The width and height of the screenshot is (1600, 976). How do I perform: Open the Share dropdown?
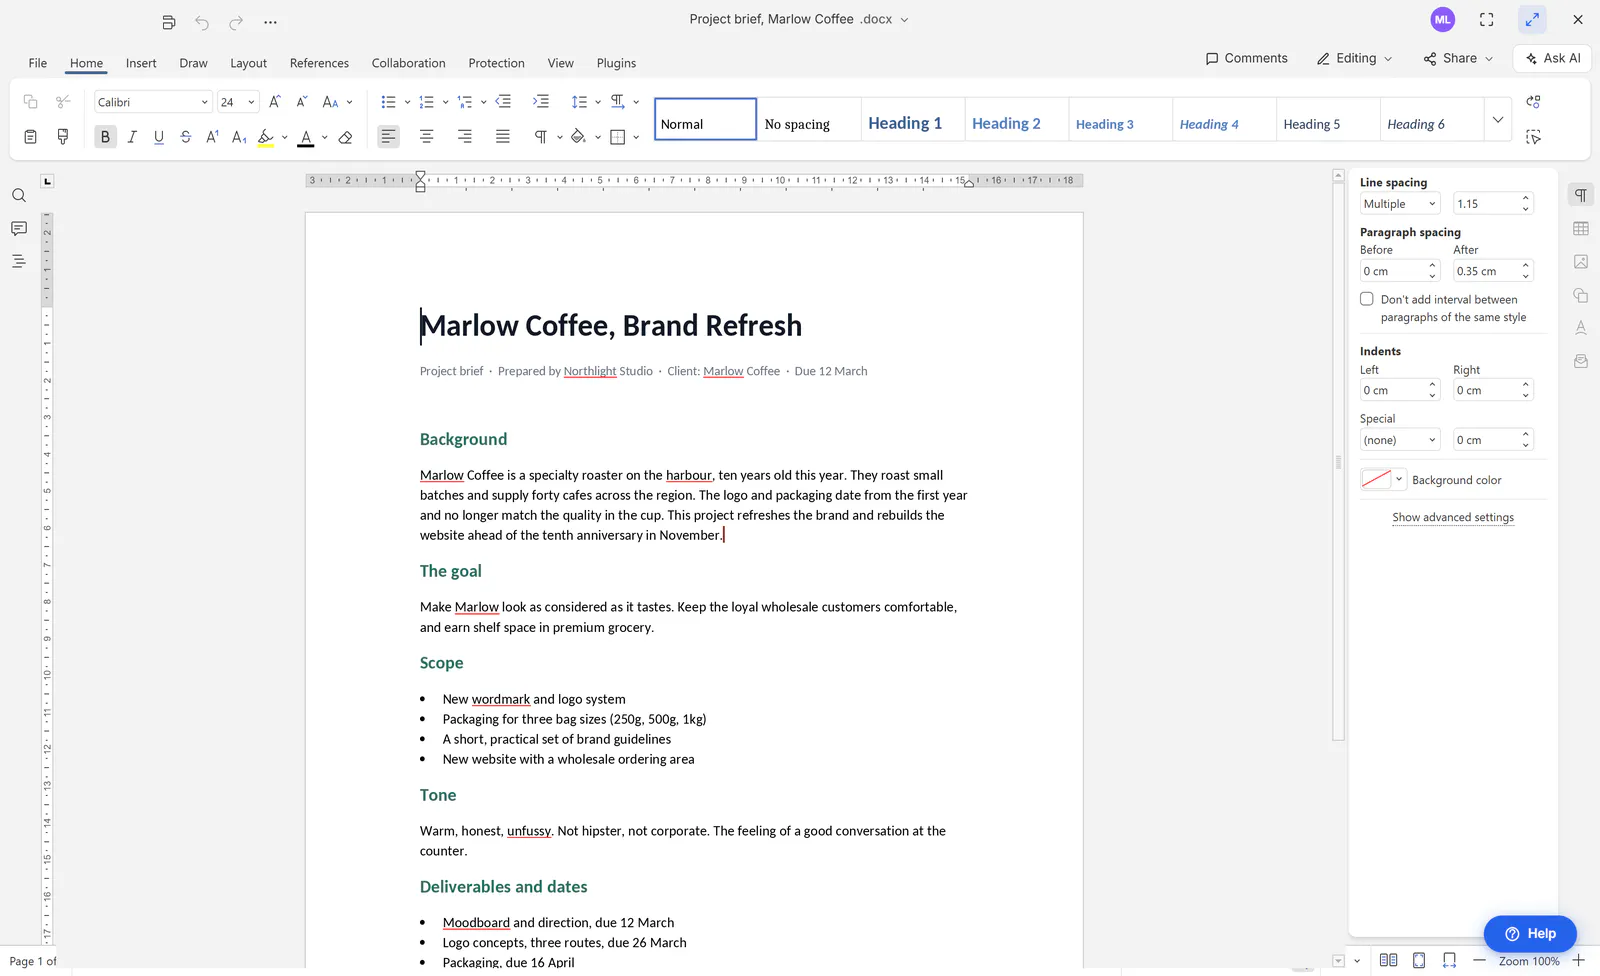tap(1458, 59)
